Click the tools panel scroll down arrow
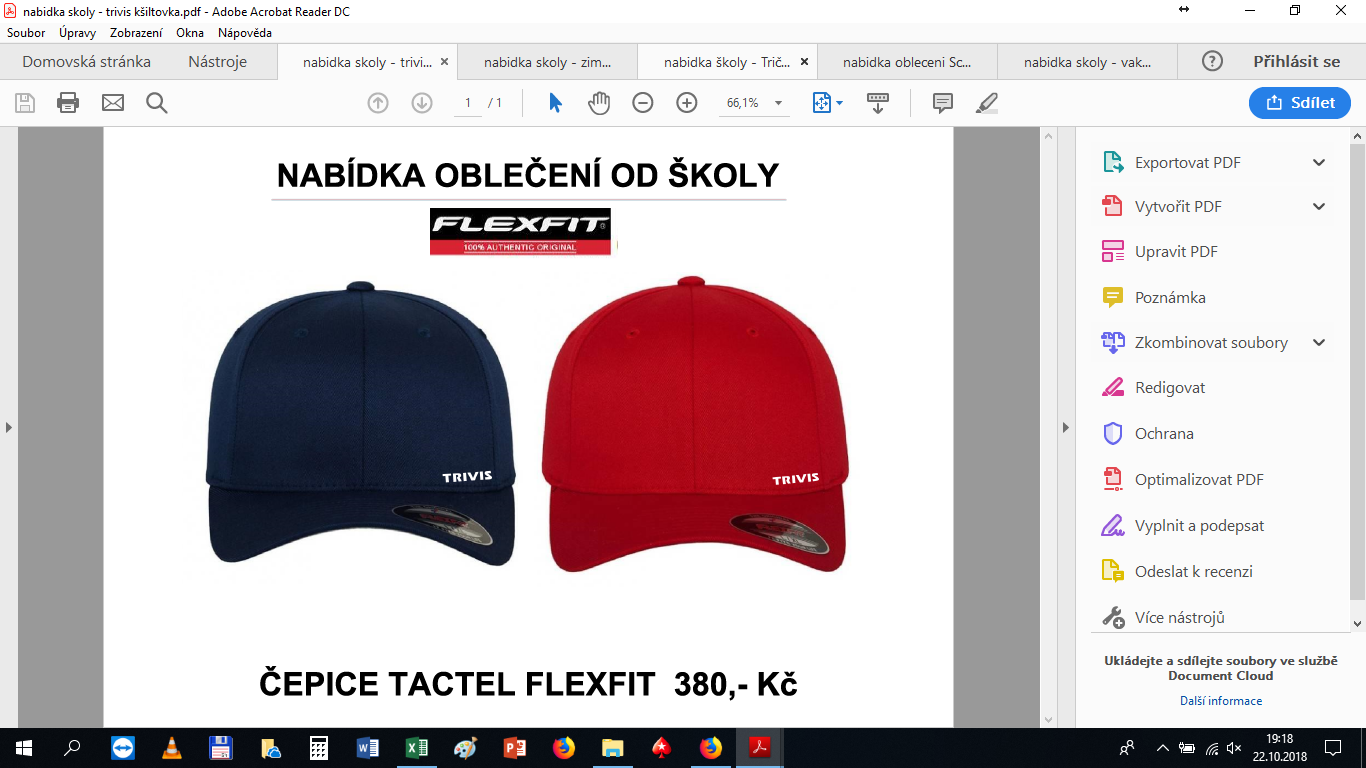1366x768 pixels. point(1358,623)
